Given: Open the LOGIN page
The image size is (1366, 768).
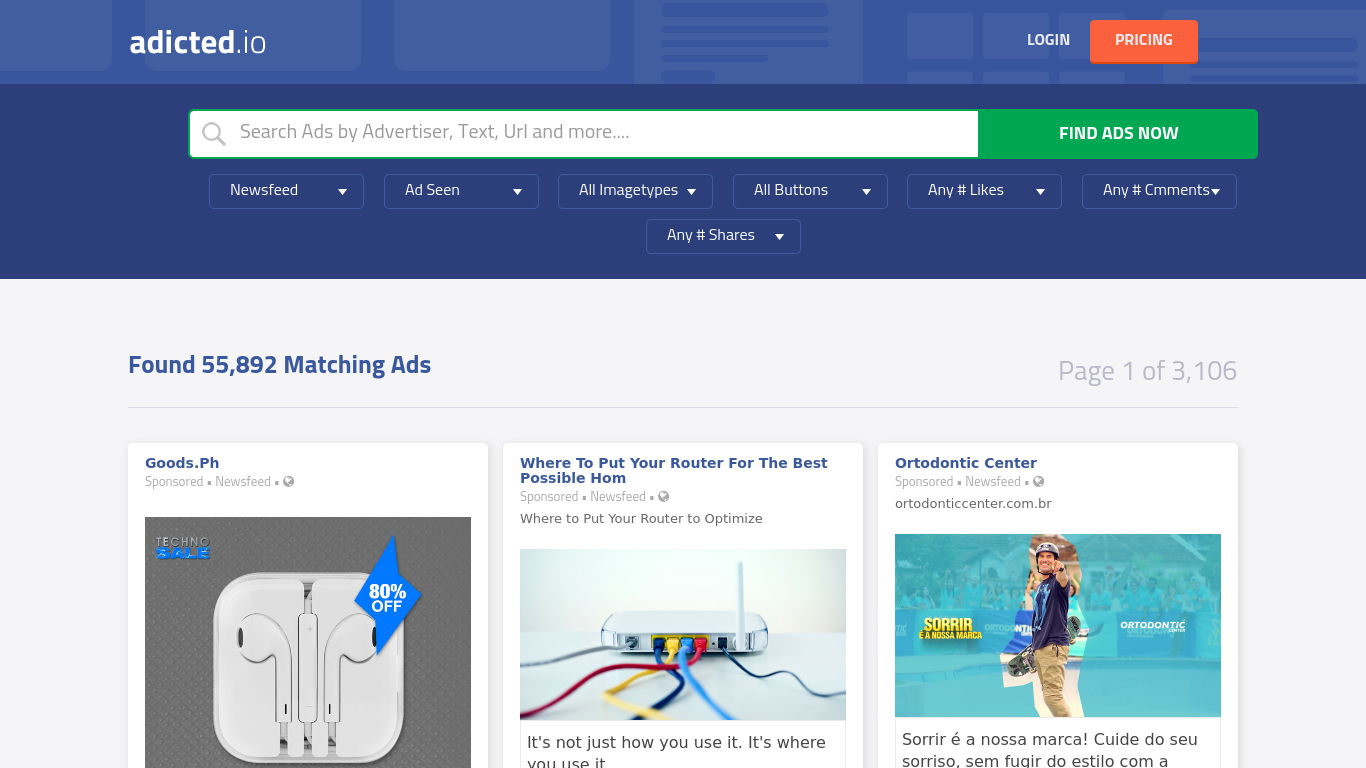Looking at the screenshot, I should click(x=1048, y=40).
